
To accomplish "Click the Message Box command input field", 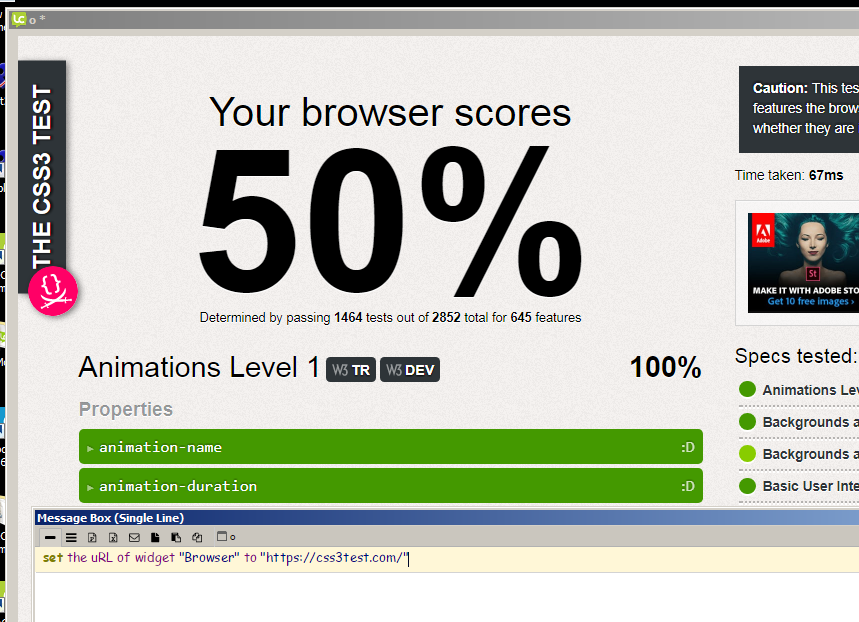I will [447, 558].
